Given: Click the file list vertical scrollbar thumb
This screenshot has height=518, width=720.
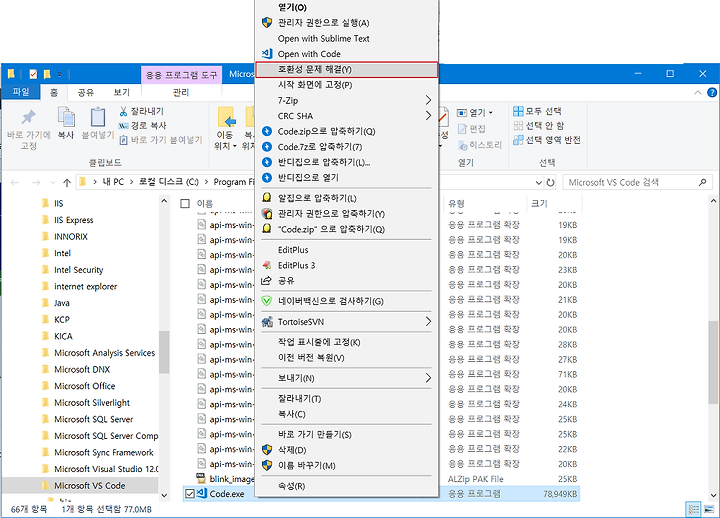Looking at the screenshot, I should coord(713,362).
